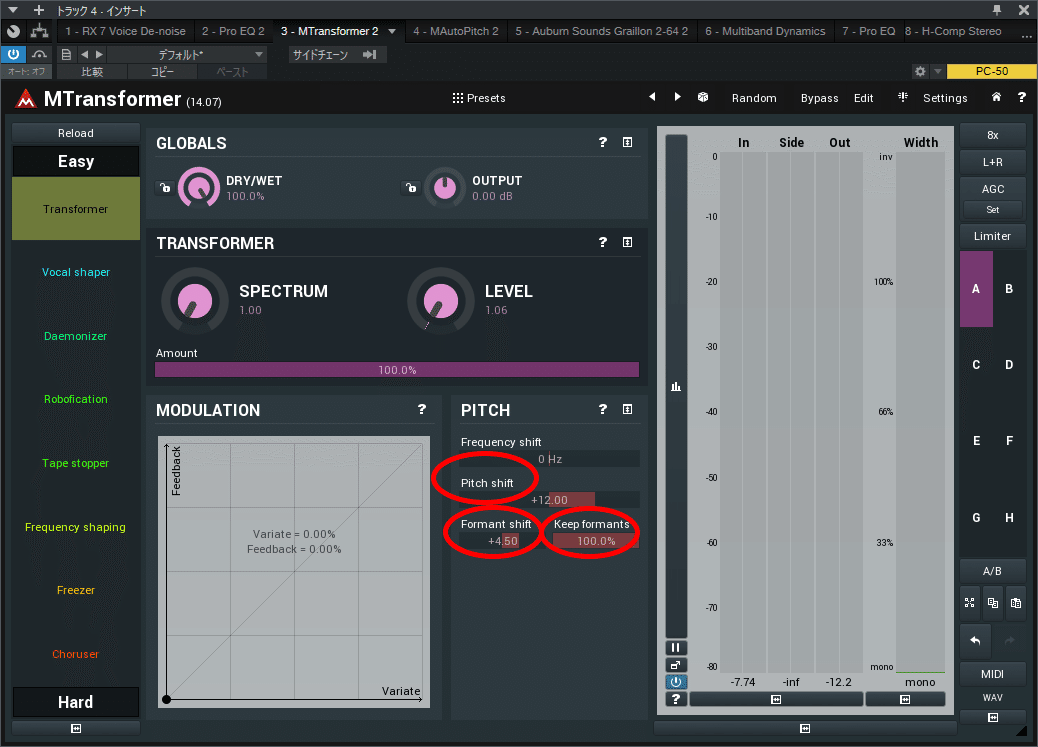The image size is (1038, 747).
Task: Click the DRY/WET knob
Action: pos(199,187)
